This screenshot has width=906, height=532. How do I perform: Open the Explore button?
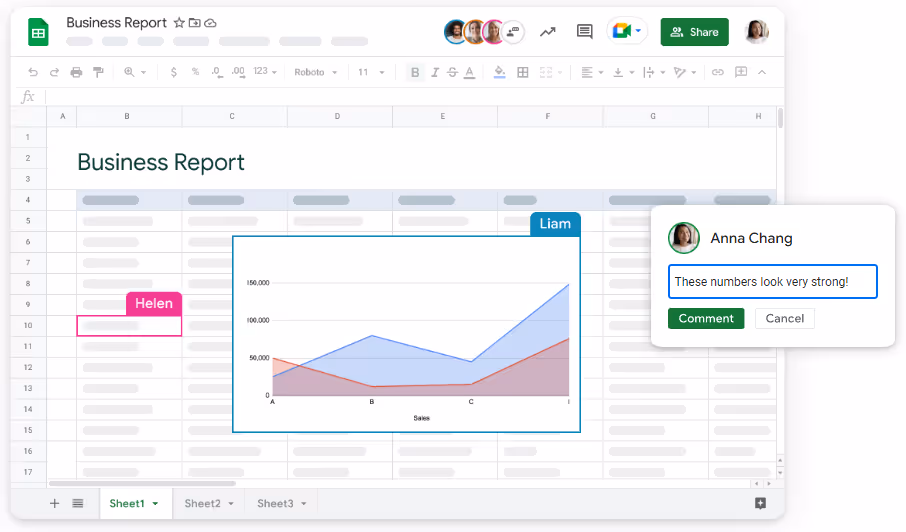(x=760, y=503)
